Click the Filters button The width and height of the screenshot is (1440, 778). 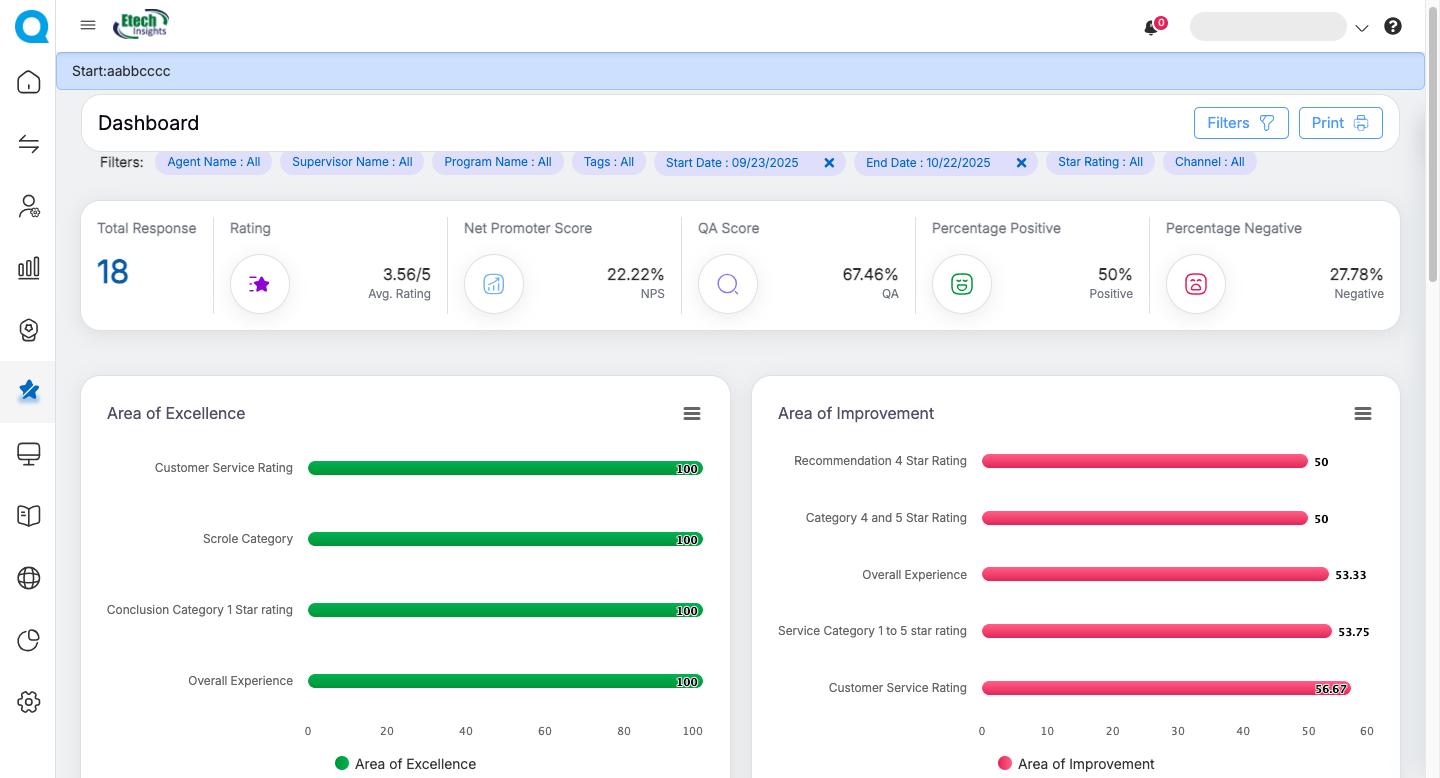coord(1240,123)
